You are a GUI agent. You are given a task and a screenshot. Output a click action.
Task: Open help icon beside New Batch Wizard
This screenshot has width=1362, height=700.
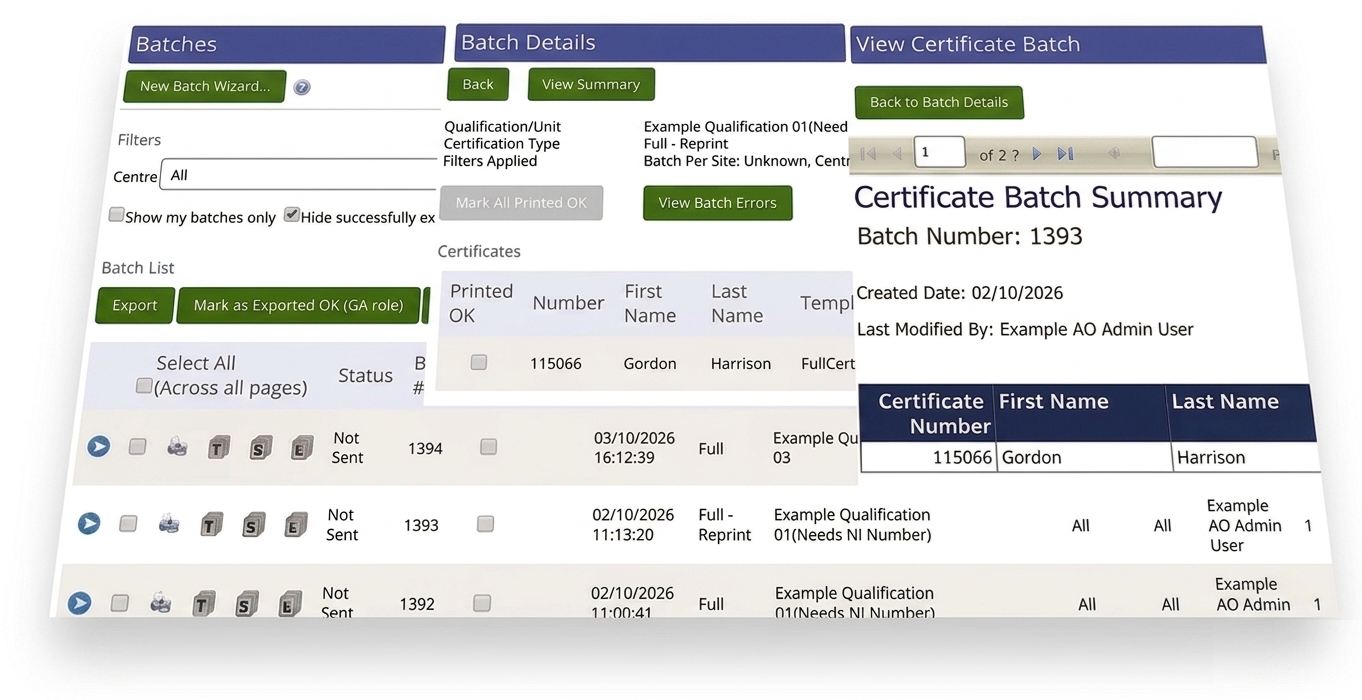click(301, 87)
